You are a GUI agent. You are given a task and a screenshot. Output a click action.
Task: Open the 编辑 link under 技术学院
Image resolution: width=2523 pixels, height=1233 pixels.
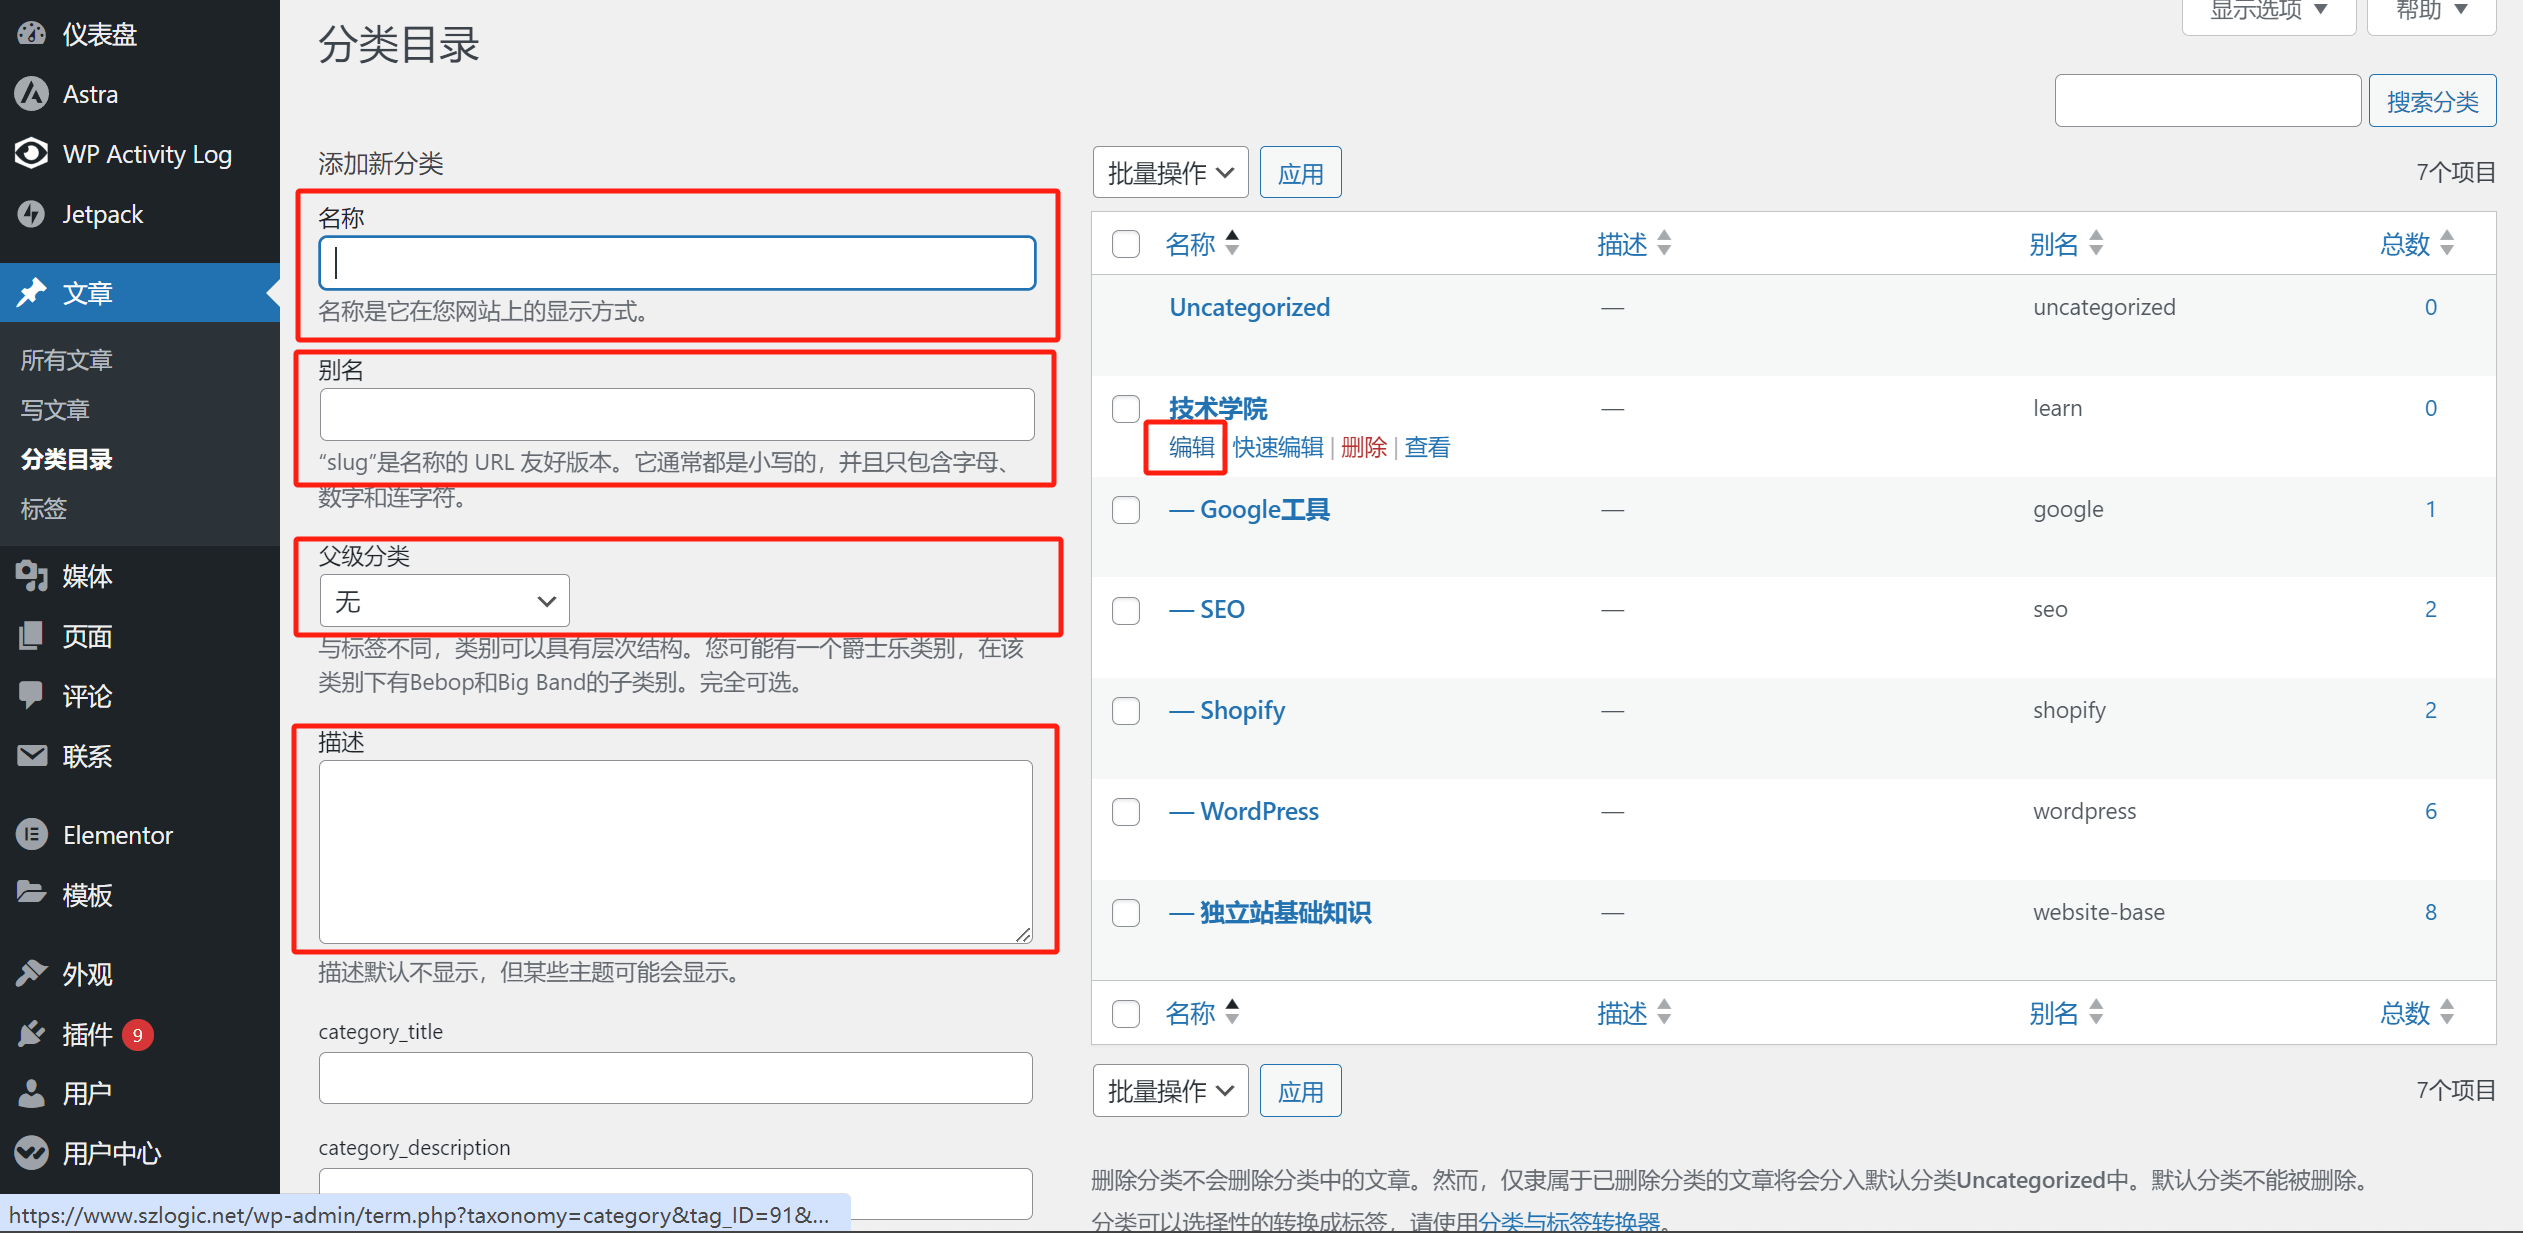(1185, 447)
